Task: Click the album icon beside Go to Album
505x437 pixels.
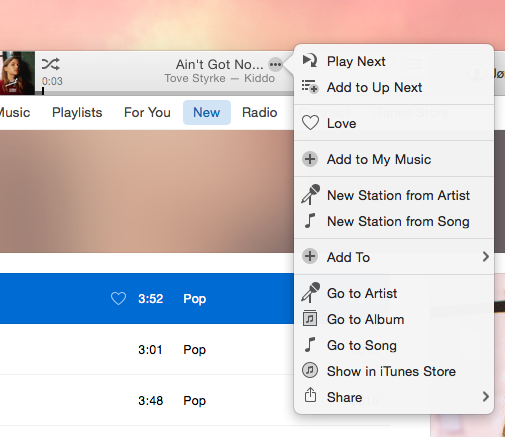Action: (310, 318)
